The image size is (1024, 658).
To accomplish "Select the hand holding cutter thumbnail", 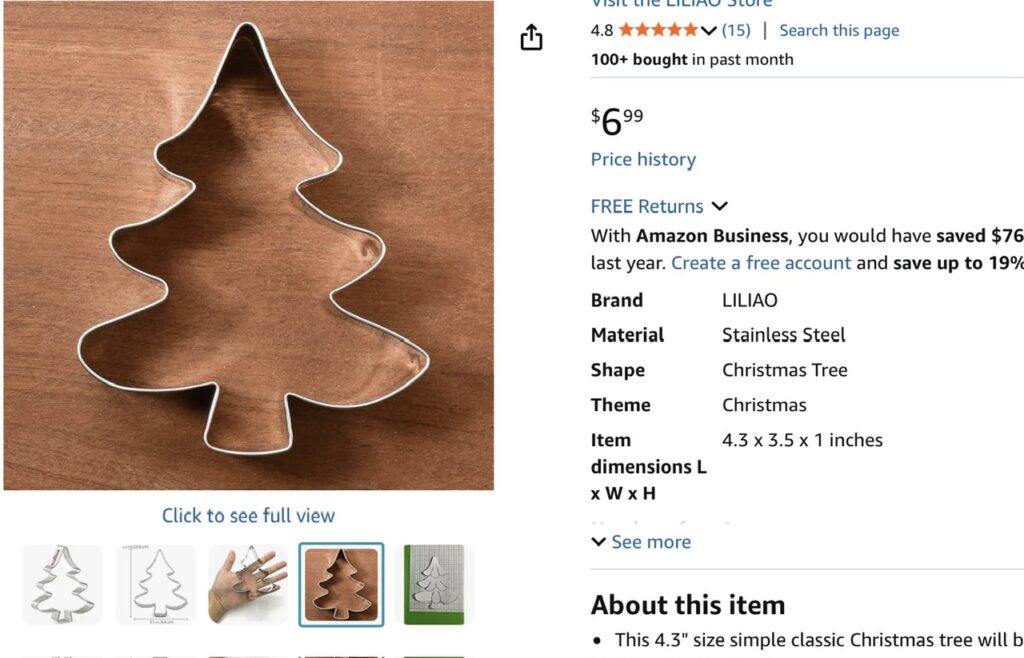I will click(x=248, y=585).
